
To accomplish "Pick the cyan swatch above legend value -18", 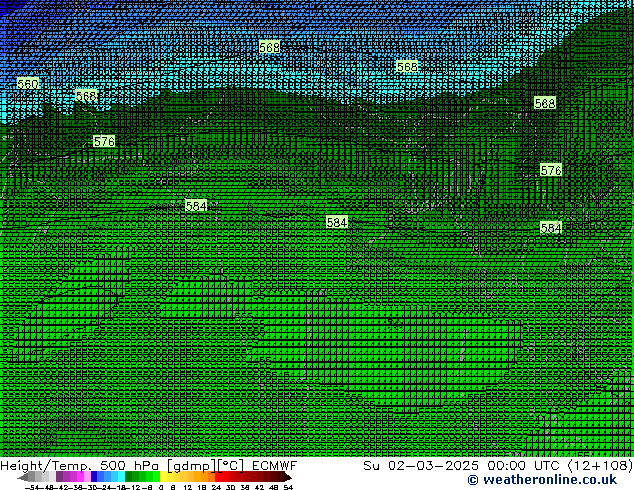I will [121, 477].
